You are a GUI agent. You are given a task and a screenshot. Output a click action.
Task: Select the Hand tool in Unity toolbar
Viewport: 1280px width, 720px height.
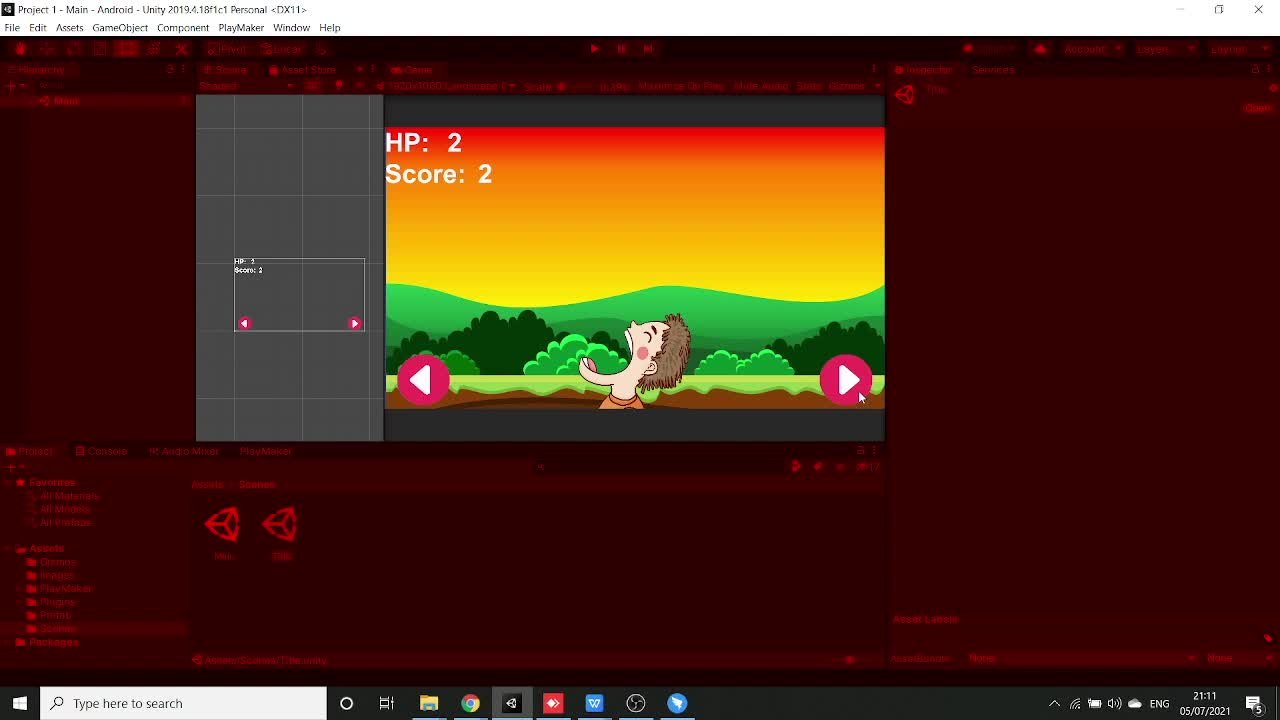pos(21,49)
